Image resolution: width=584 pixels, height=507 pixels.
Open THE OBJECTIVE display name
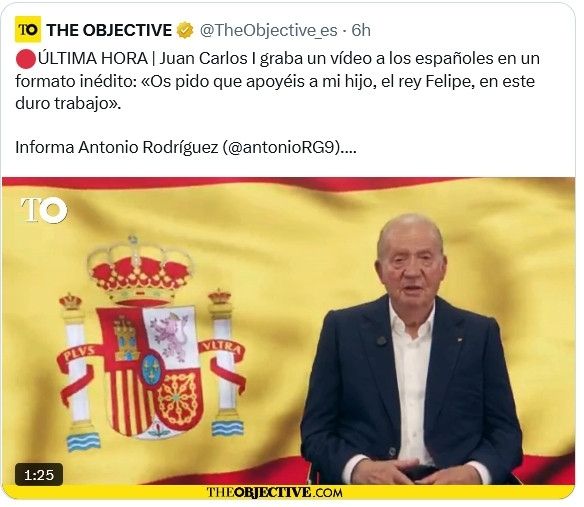pyautogui.click(x=109, y=30)
